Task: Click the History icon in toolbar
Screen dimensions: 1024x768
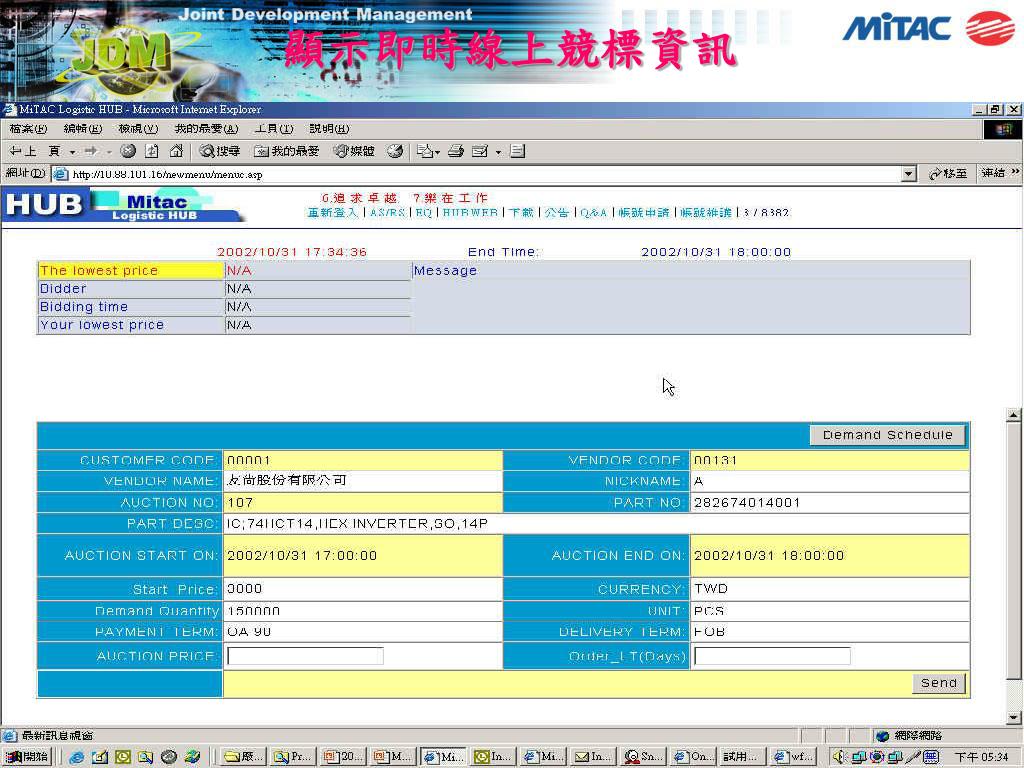Action: pyautogui.click(x=395, y=152)
